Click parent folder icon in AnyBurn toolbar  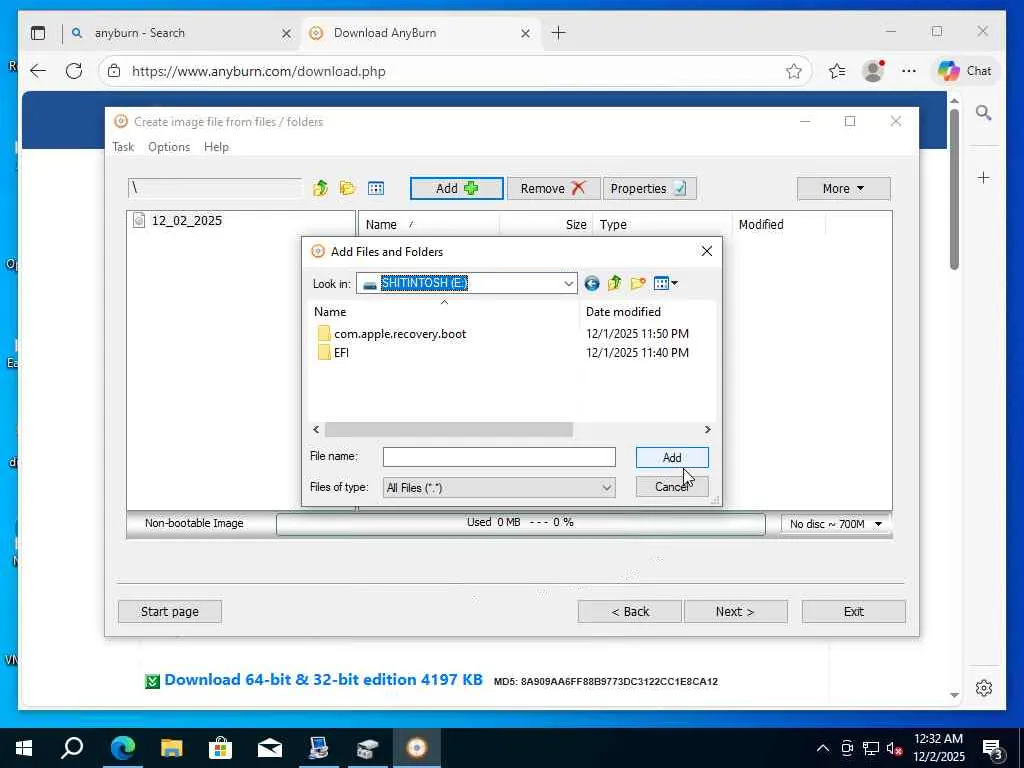coord(320,189)
